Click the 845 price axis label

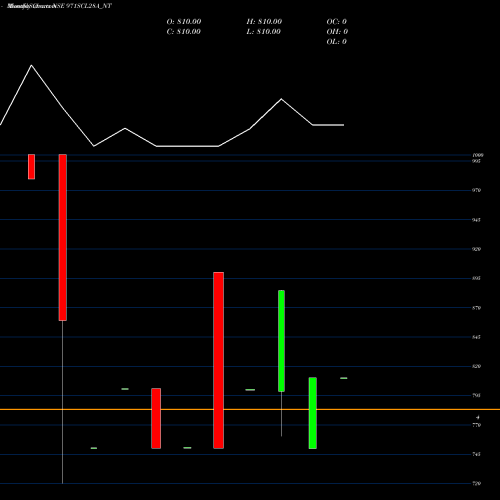(x=476, y=337)
